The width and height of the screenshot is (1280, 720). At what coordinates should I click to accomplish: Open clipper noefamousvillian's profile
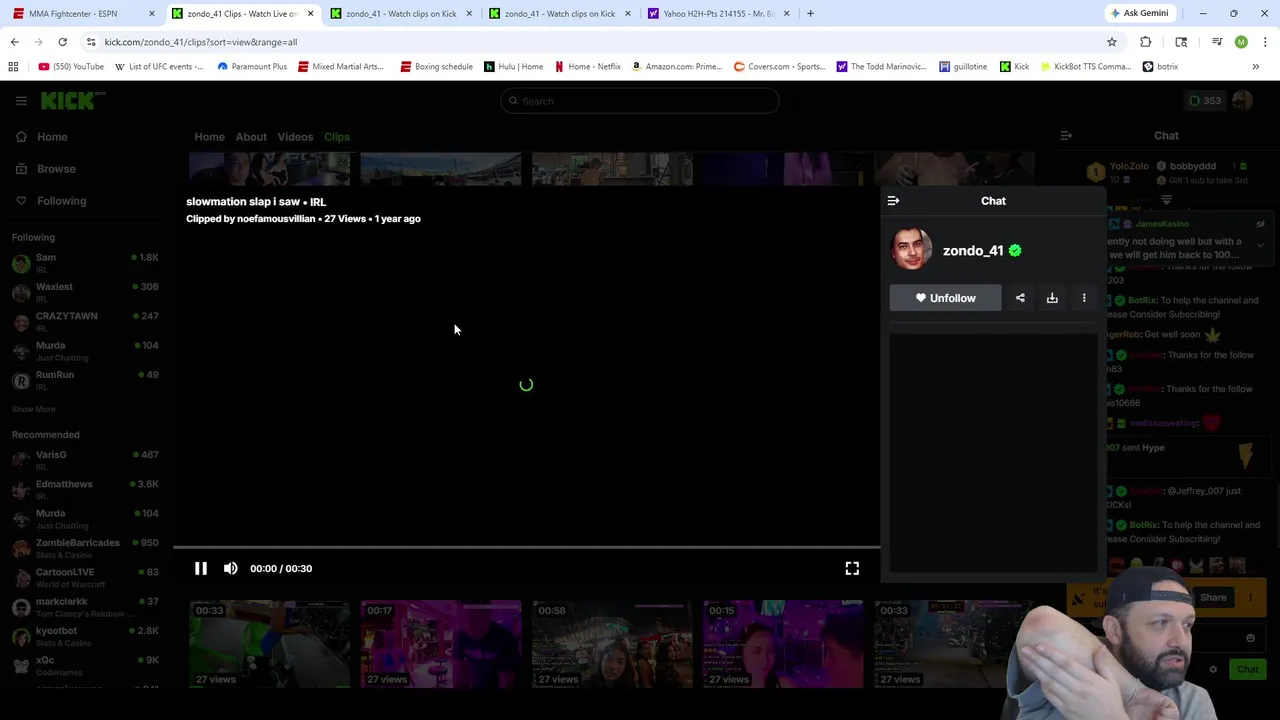pos(276,219)
